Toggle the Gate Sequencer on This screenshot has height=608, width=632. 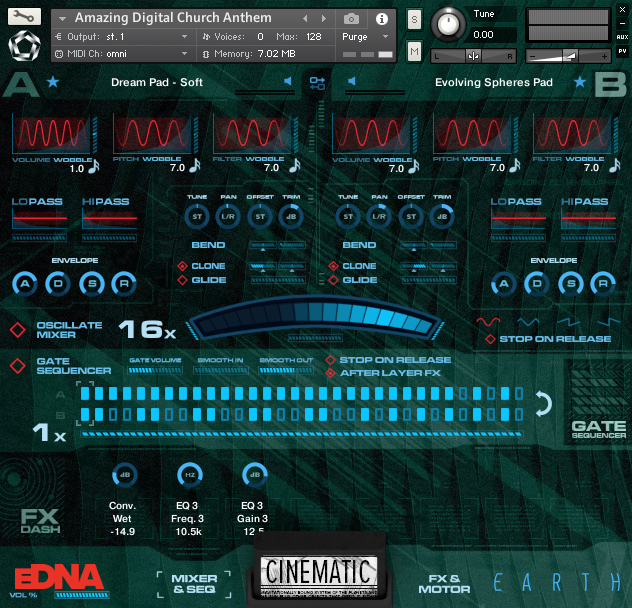pyautogui.click(x=18, y=366)
